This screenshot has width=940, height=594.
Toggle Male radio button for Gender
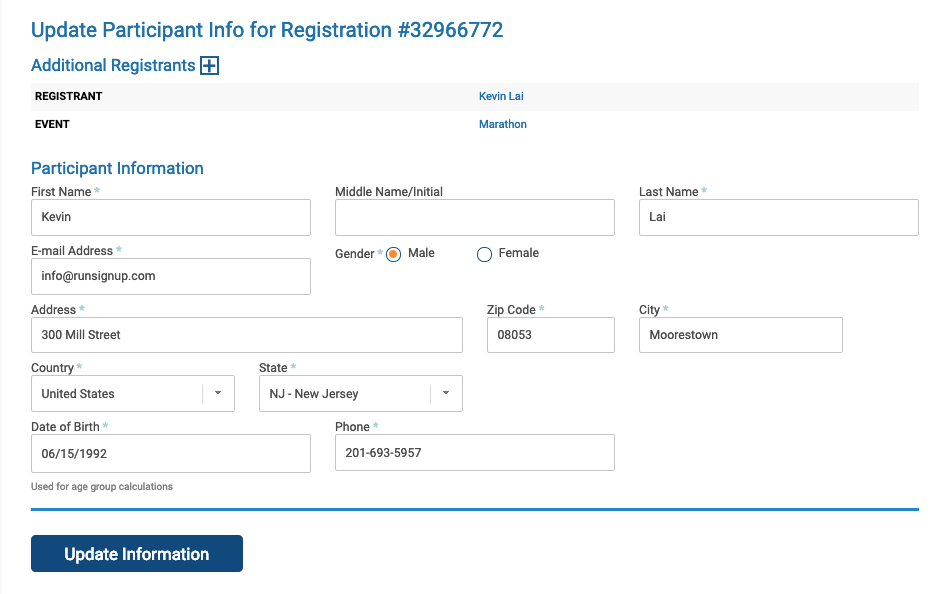[x=393, y=254]
